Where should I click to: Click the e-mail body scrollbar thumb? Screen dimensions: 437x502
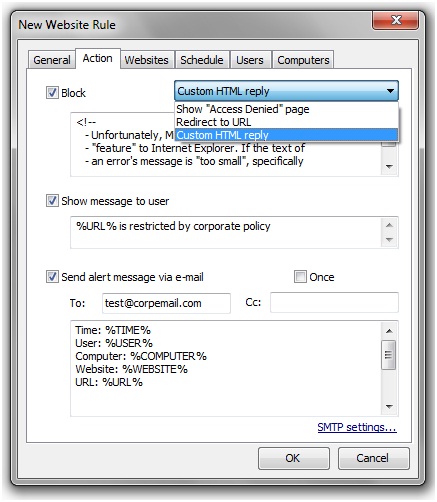coord(389,355)
